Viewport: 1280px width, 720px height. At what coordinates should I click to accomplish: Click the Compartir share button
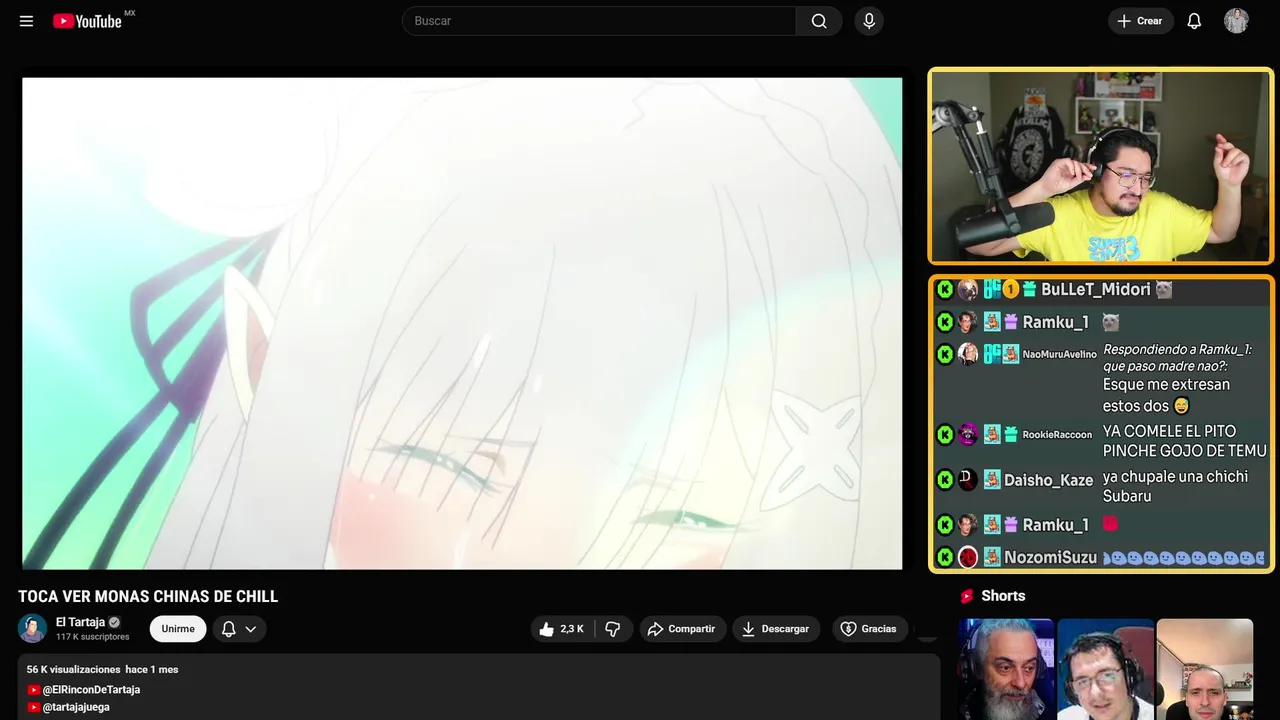(683, 629)
